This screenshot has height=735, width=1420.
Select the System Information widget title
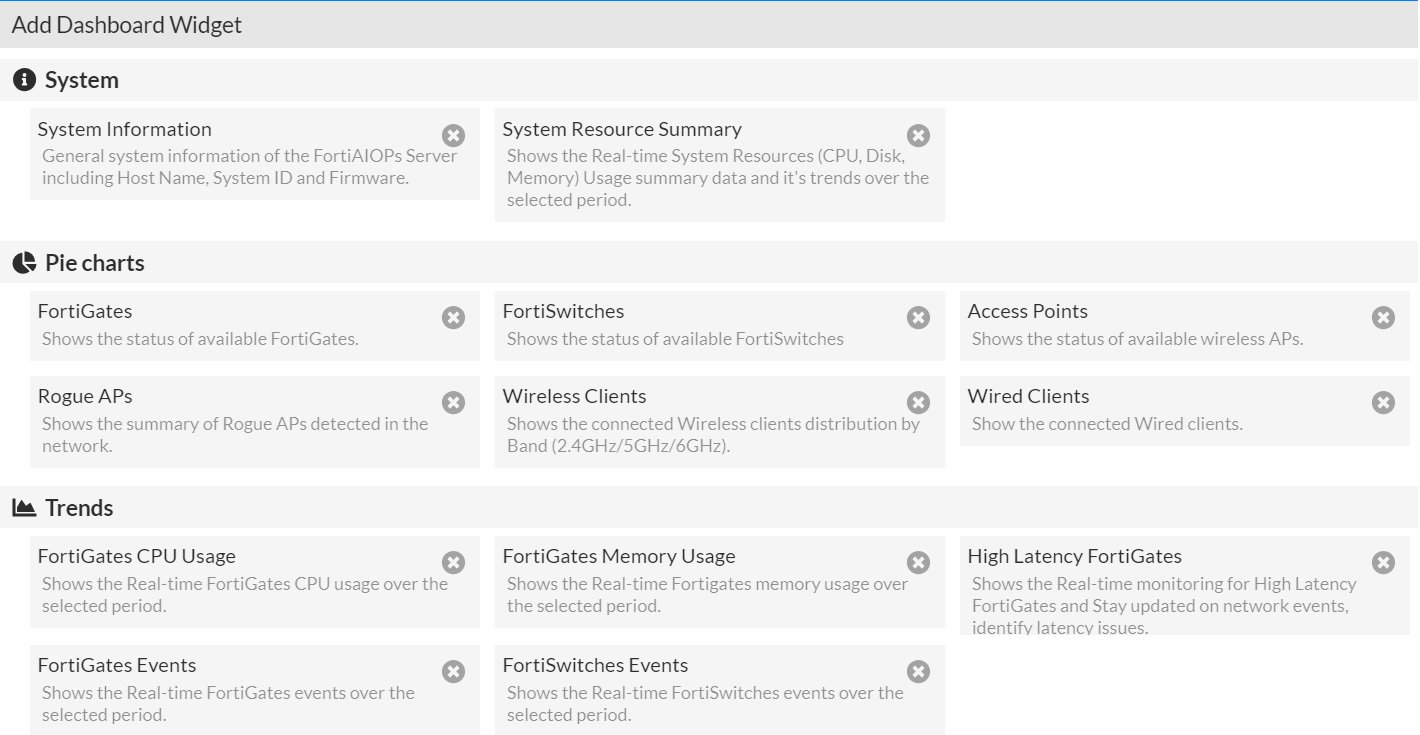125,129
